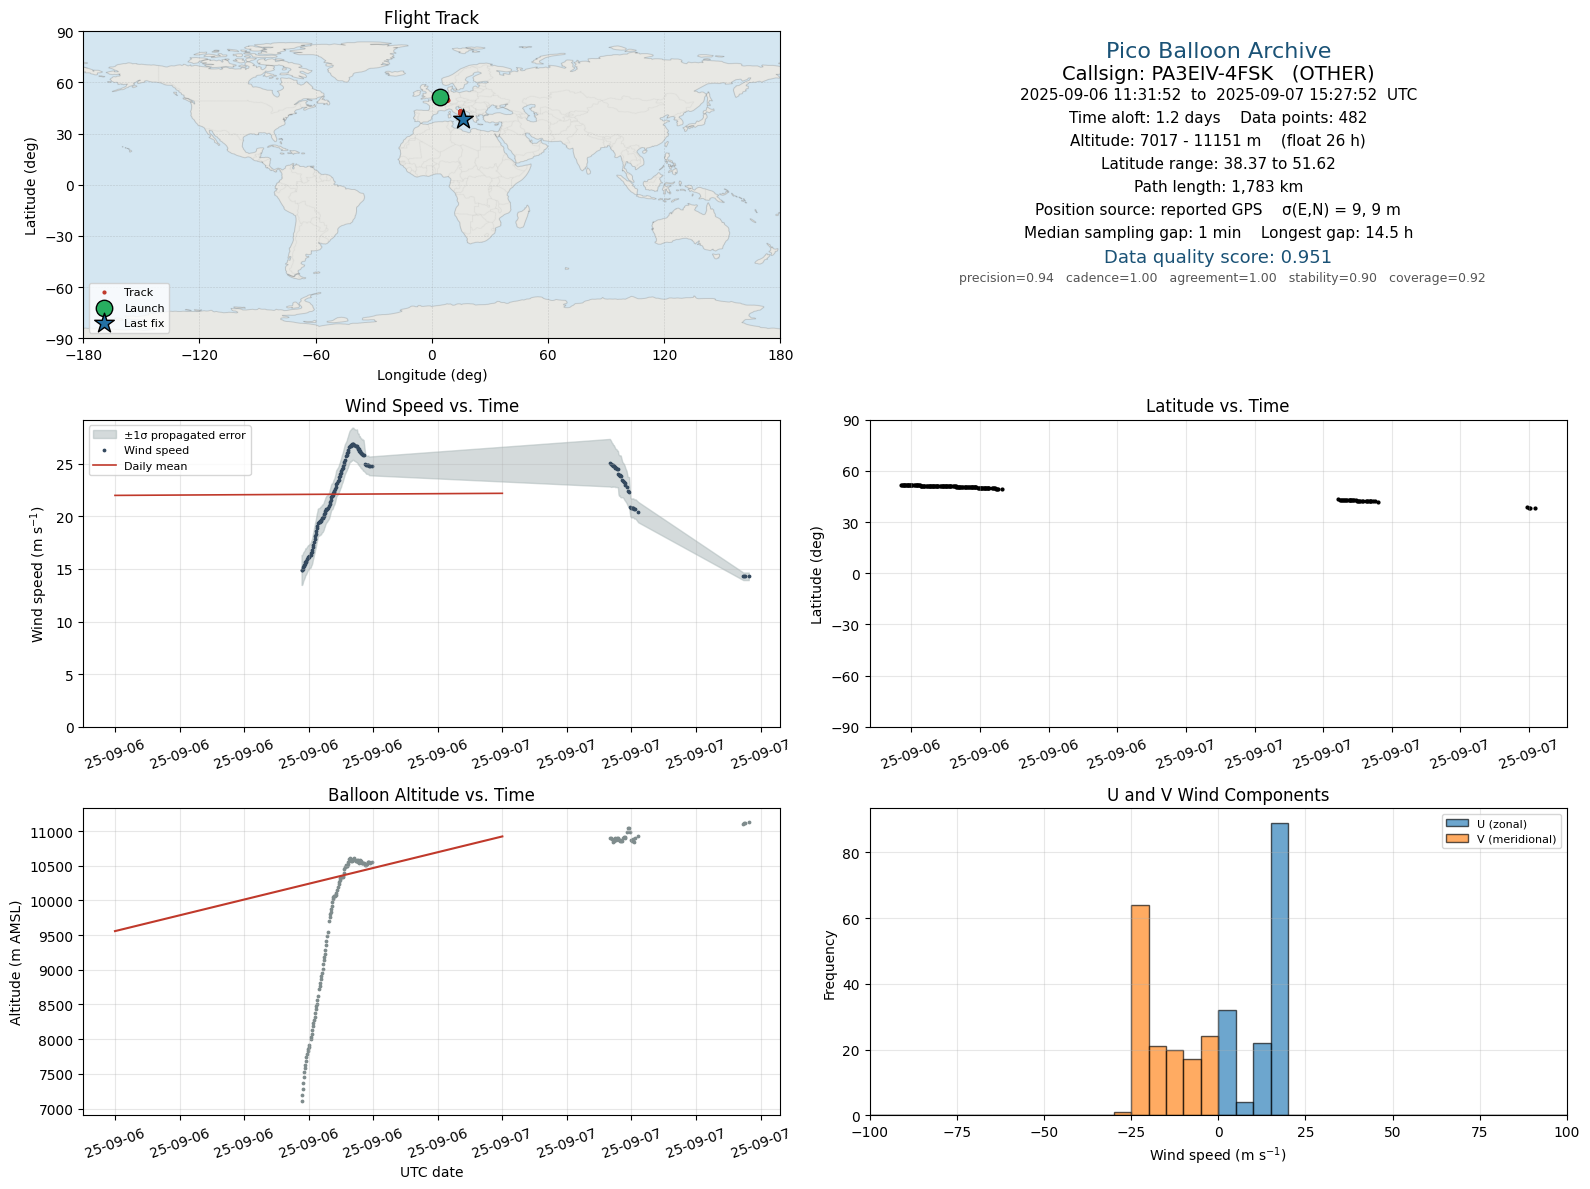Viewport: 1590px width, 1189px height.
Task: Select the "Pico Balloon Archive" heading
Action: click(x=1218, y=51)
